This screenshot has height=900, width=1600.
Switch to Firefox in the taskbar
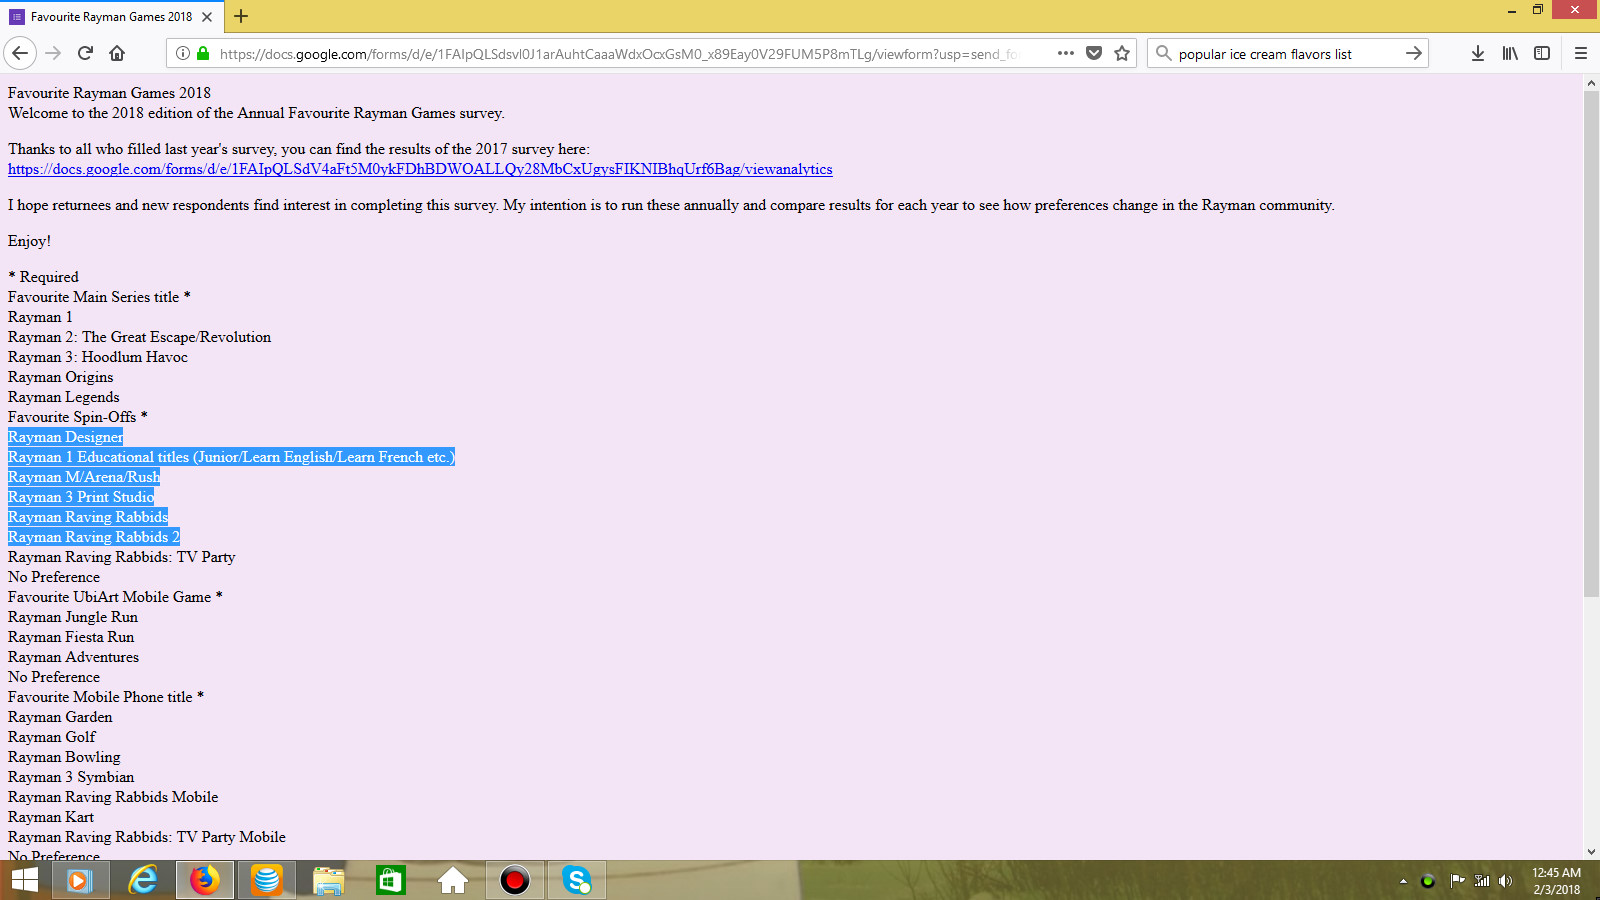tap(205, 880)
